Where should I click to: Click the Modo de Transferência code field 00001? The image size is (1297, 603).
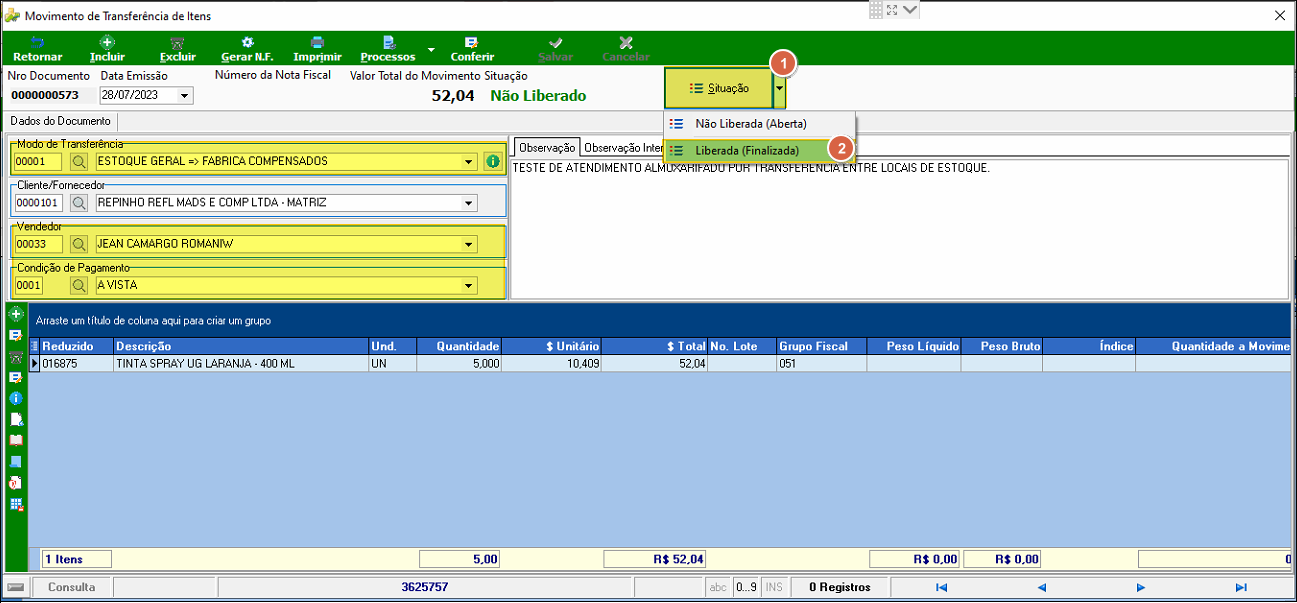[x=38, y=161]
